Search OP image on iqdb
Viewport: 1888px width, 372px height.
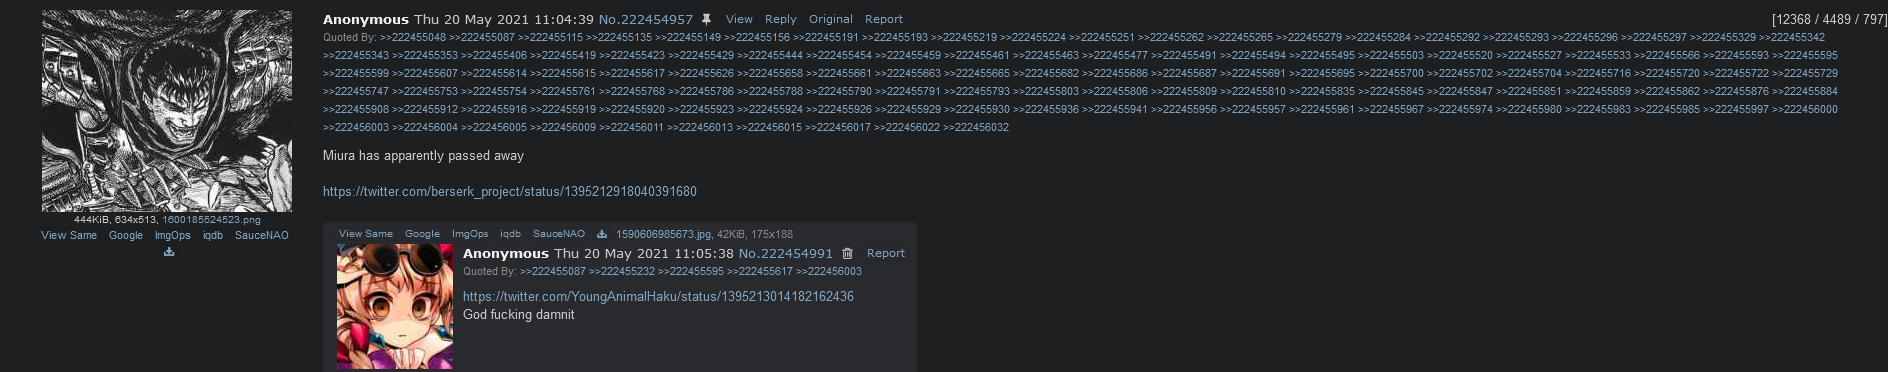click(x=213, y=236)
